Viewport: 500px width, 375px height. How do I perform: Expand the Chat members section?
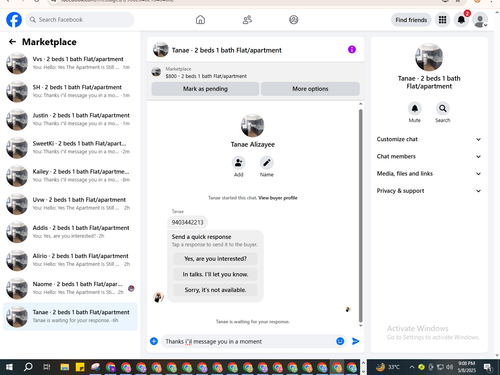(429, 156)
